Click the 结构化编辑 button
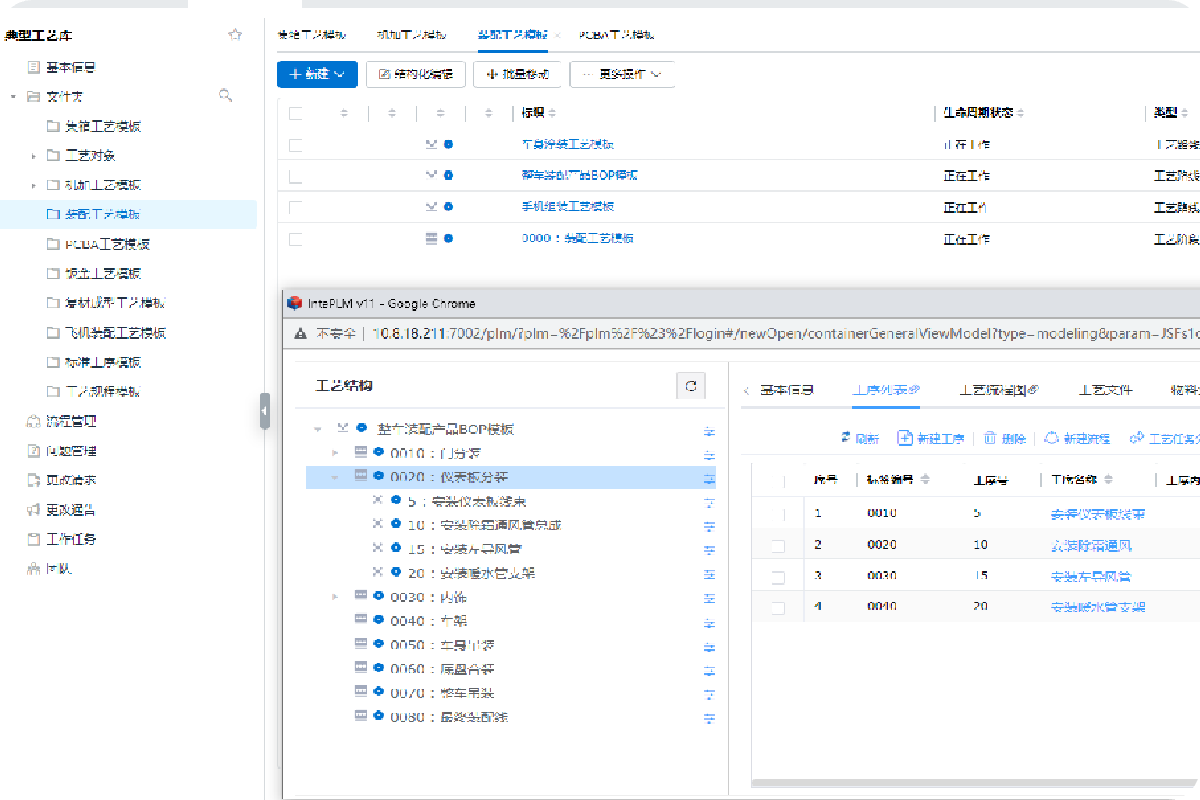Image resolution: width=1200 pixels, height=800 pixels. 416,74
